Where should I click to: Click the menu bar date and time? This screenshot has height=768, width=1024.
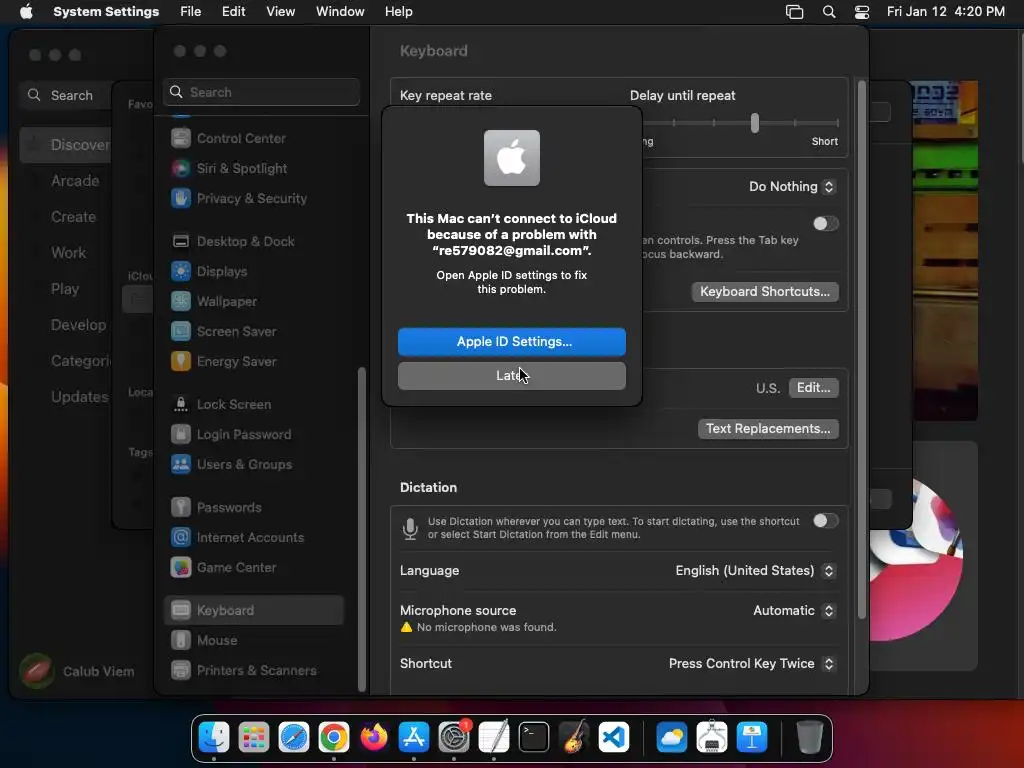[x=946, y=12]
